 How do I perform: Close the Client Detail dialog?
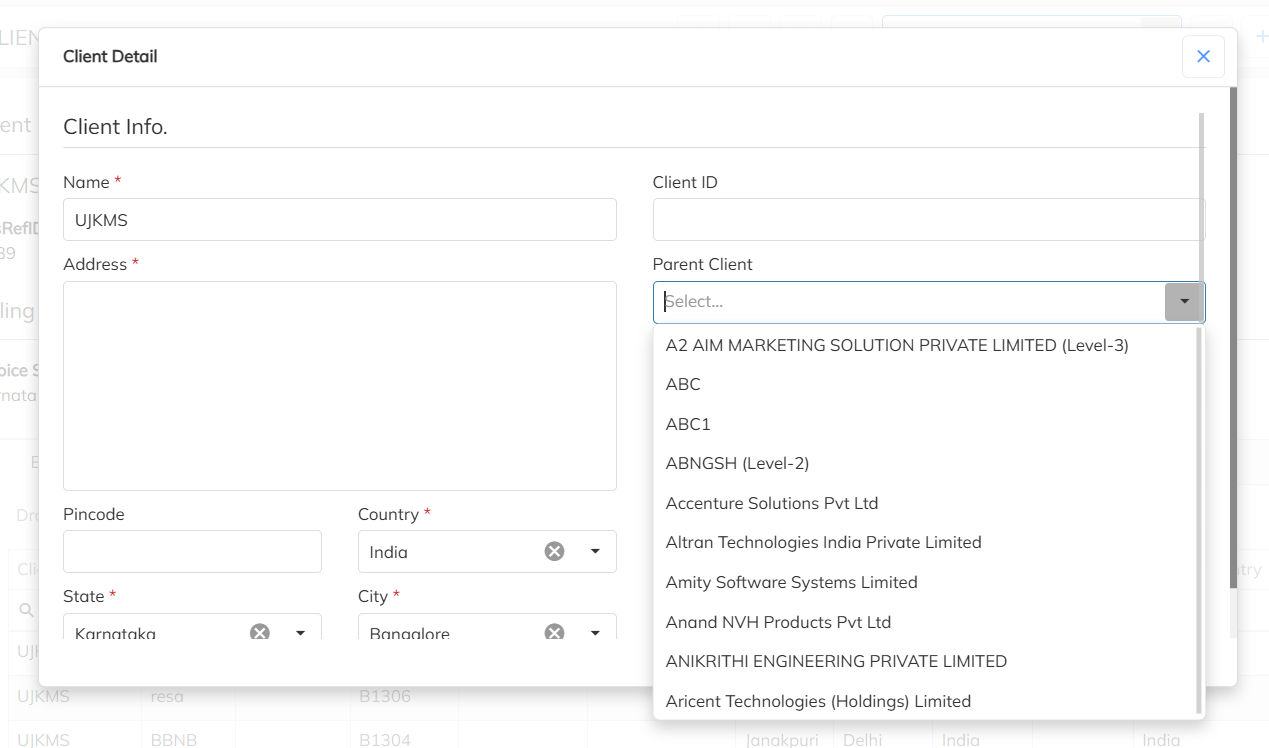[1203, 56]
